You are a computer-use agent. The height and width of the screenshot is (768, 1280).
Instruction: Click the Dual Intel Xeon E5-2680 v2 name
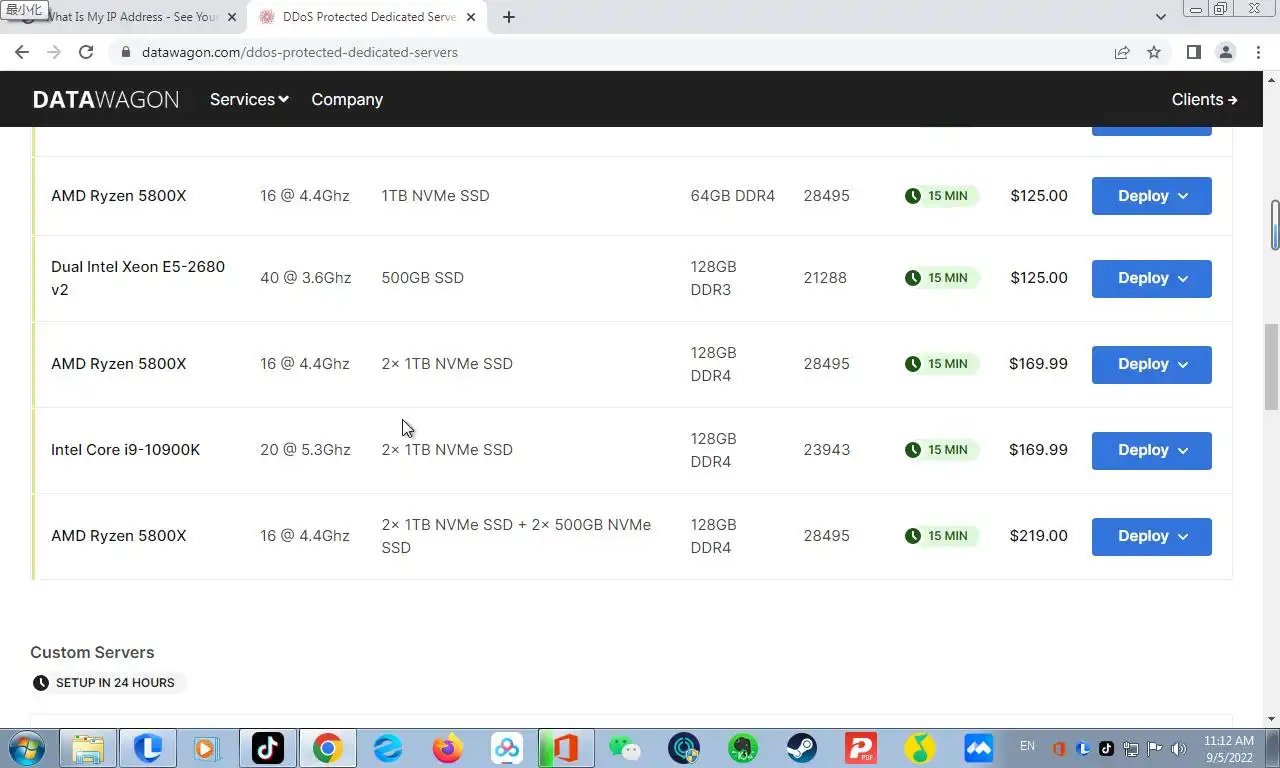click(138, 278)
